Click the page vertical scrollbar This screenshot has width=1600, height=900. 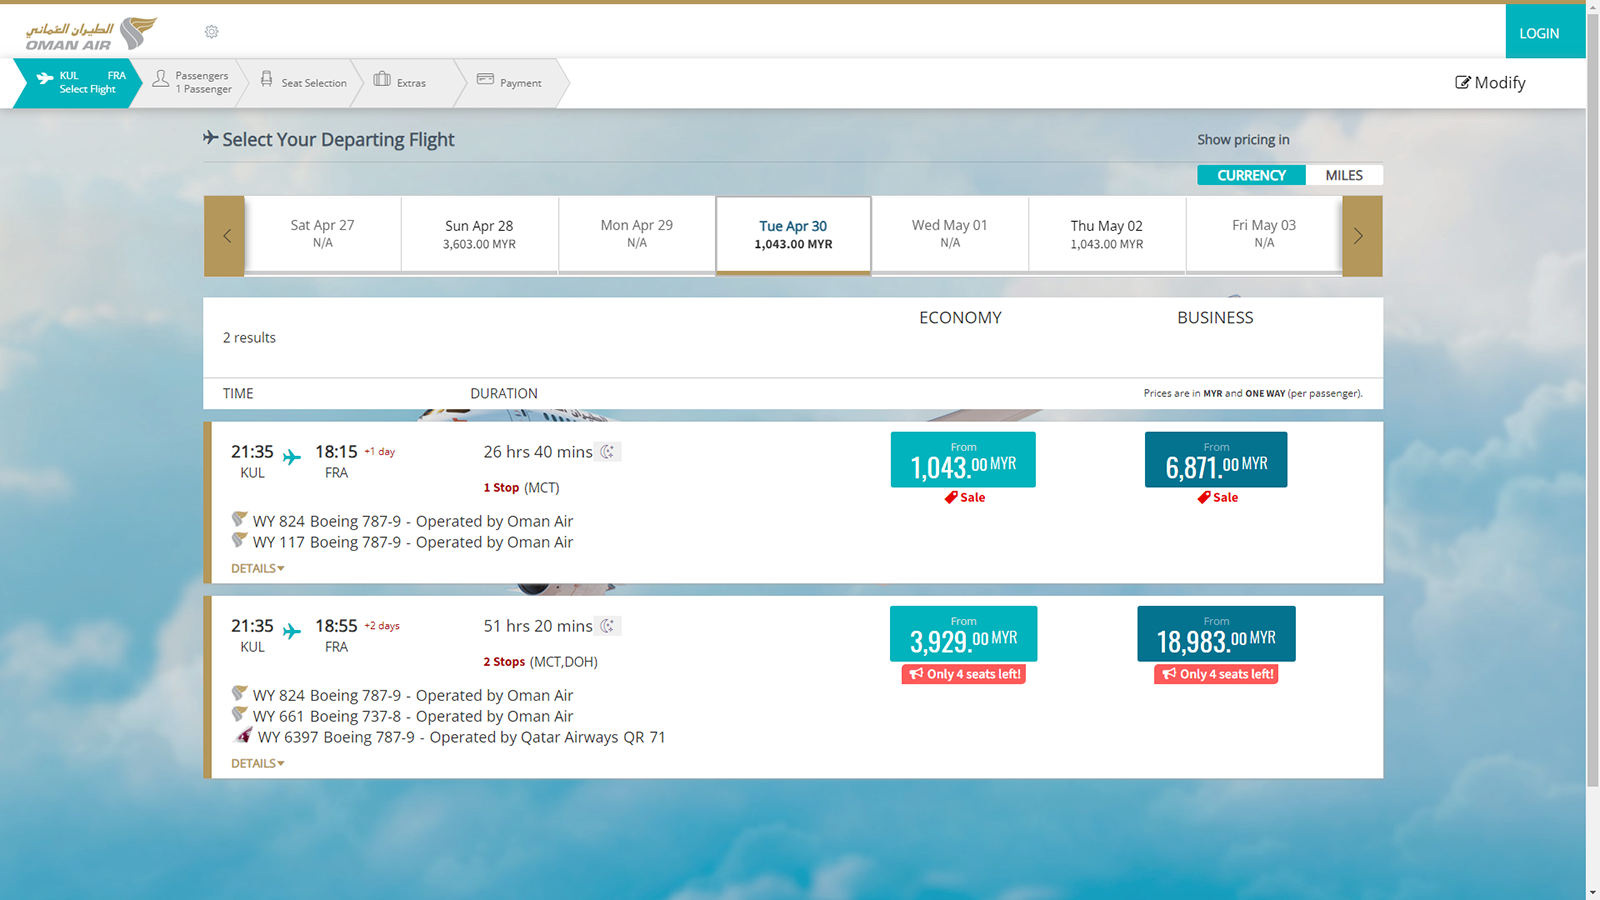[x=1592, y=400]
